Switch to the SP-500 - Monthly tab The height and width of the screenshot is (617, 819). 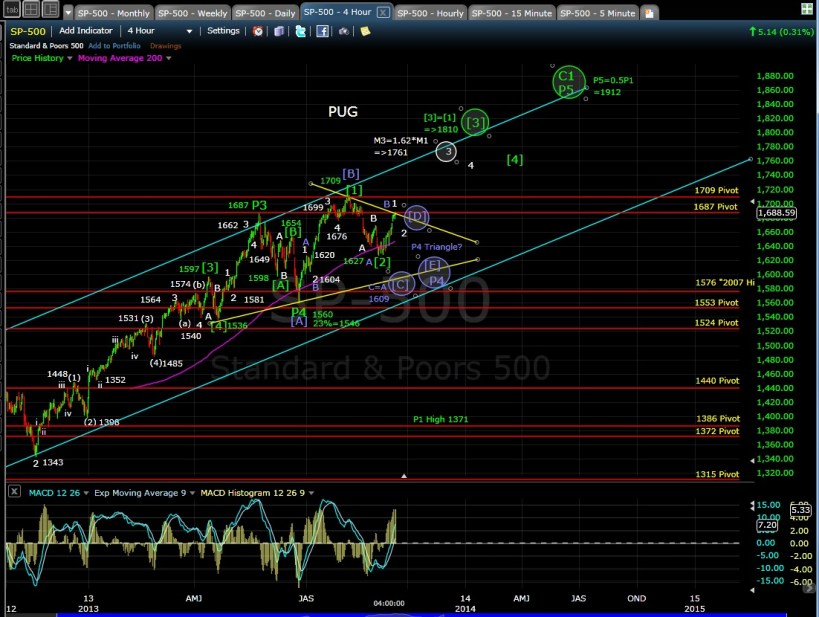[x=114, y=13]
